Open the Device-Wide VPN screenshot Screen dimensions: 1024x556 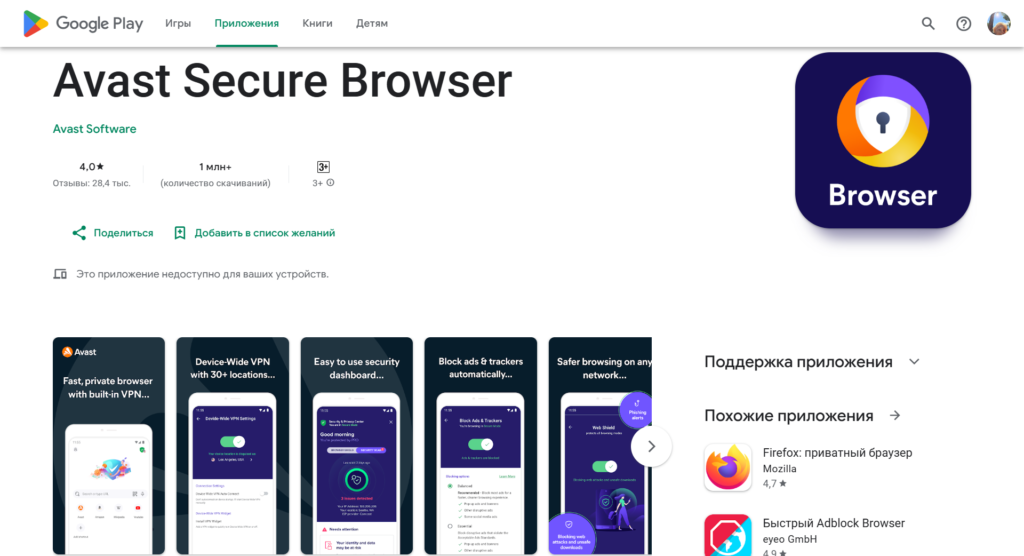[232, 446]
